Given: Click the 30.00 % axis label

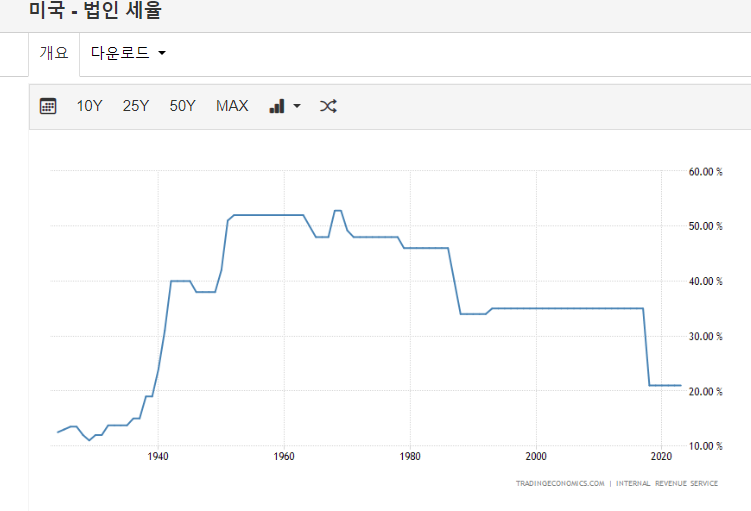Looking at the screenshot, I should pos(705,336).
